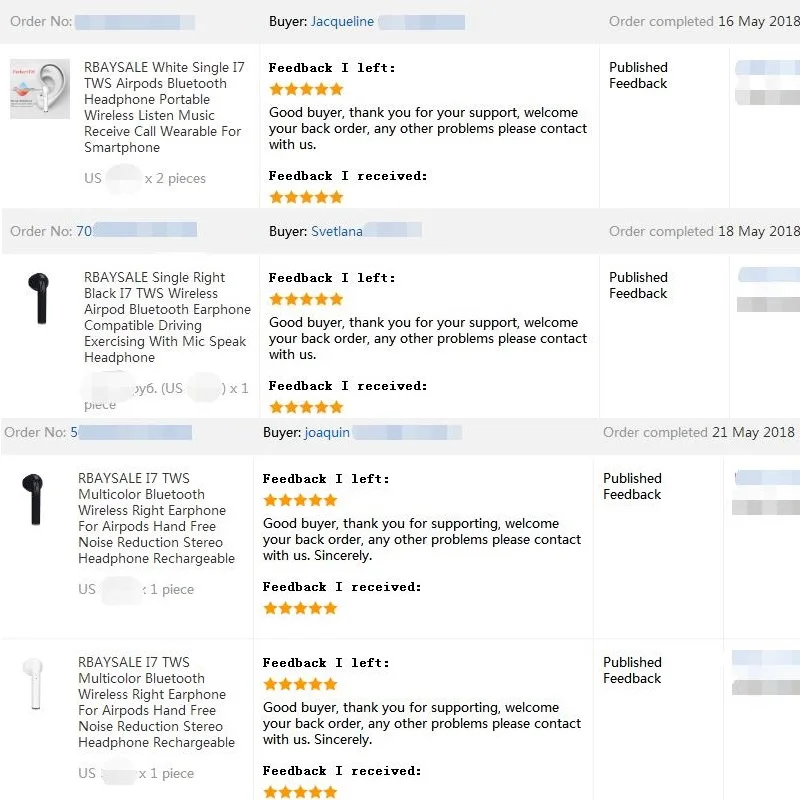Click the white single I7 earphone thumbnail

[x=40, y=89]
